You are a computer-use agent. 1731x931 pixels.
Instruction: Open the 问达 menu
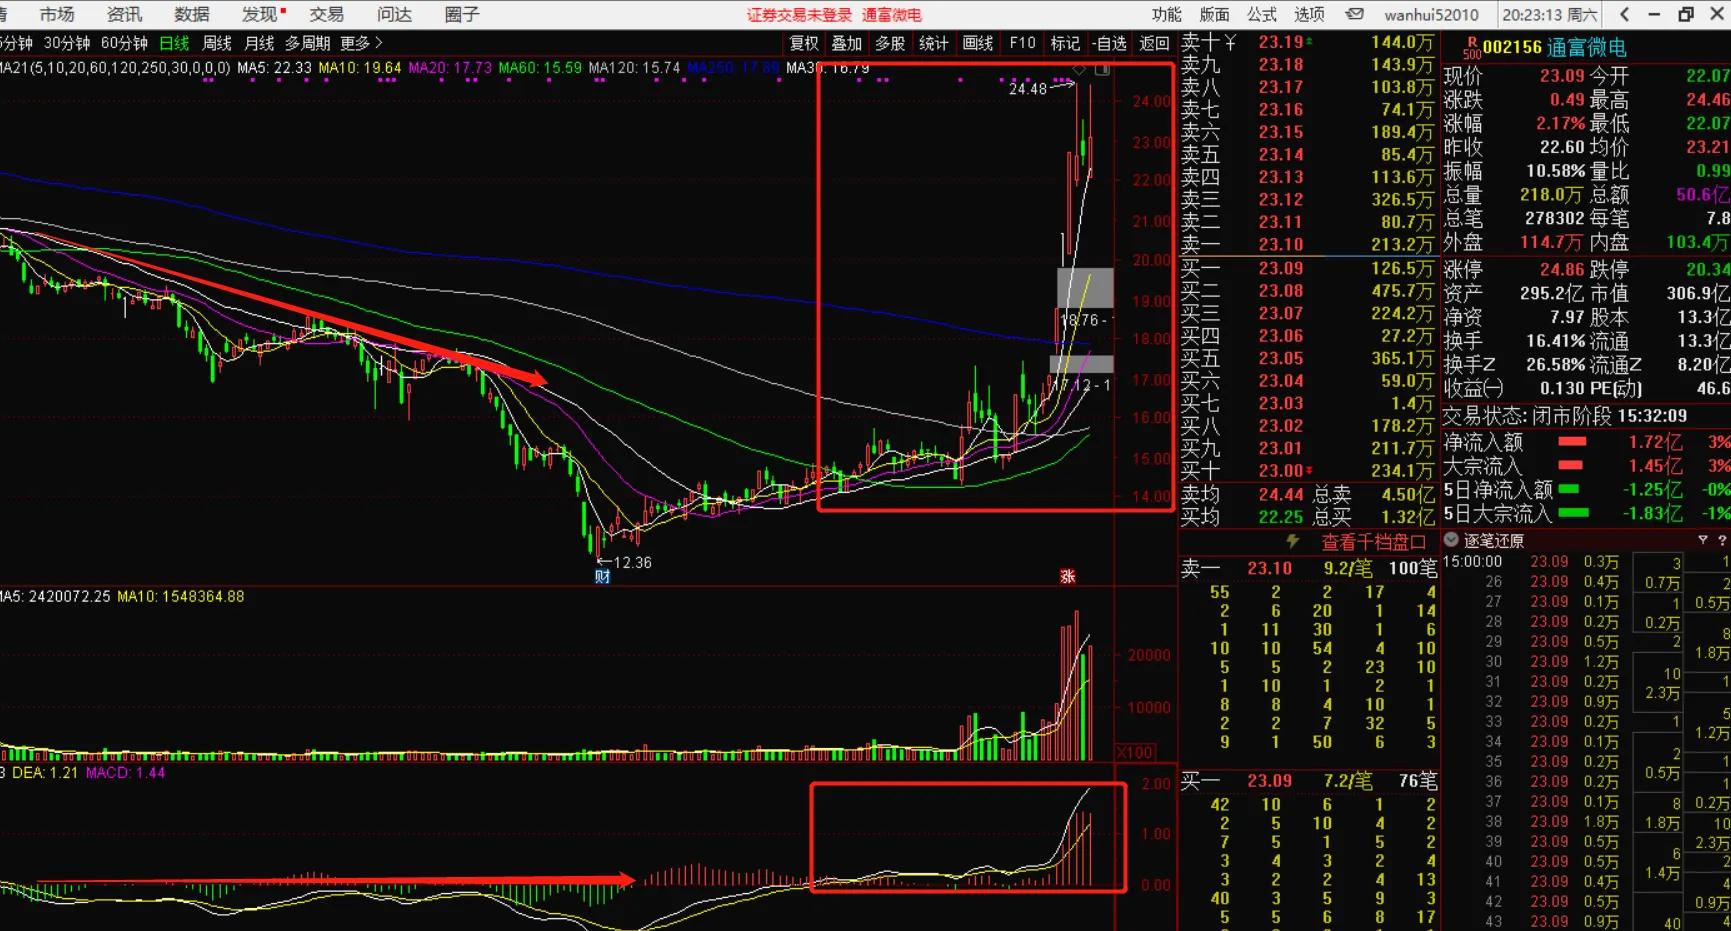click(x=394, y=14)
